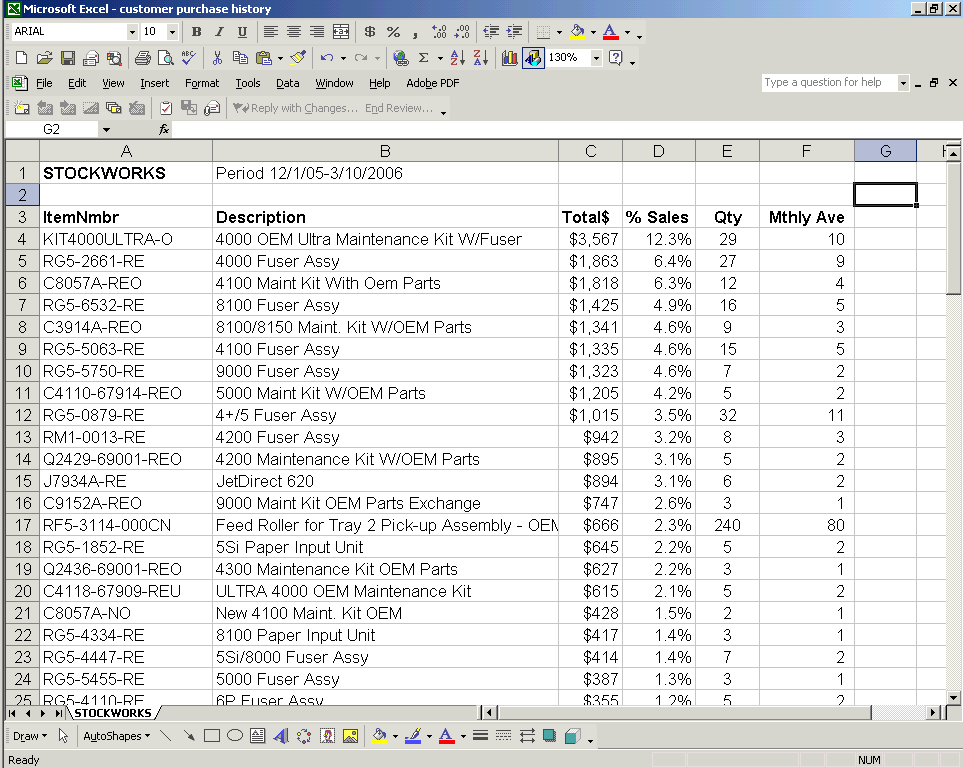The height and width of the screenshot is (768, 963).
Task: Select Format Painter brush
Action: tap(298, 58)
